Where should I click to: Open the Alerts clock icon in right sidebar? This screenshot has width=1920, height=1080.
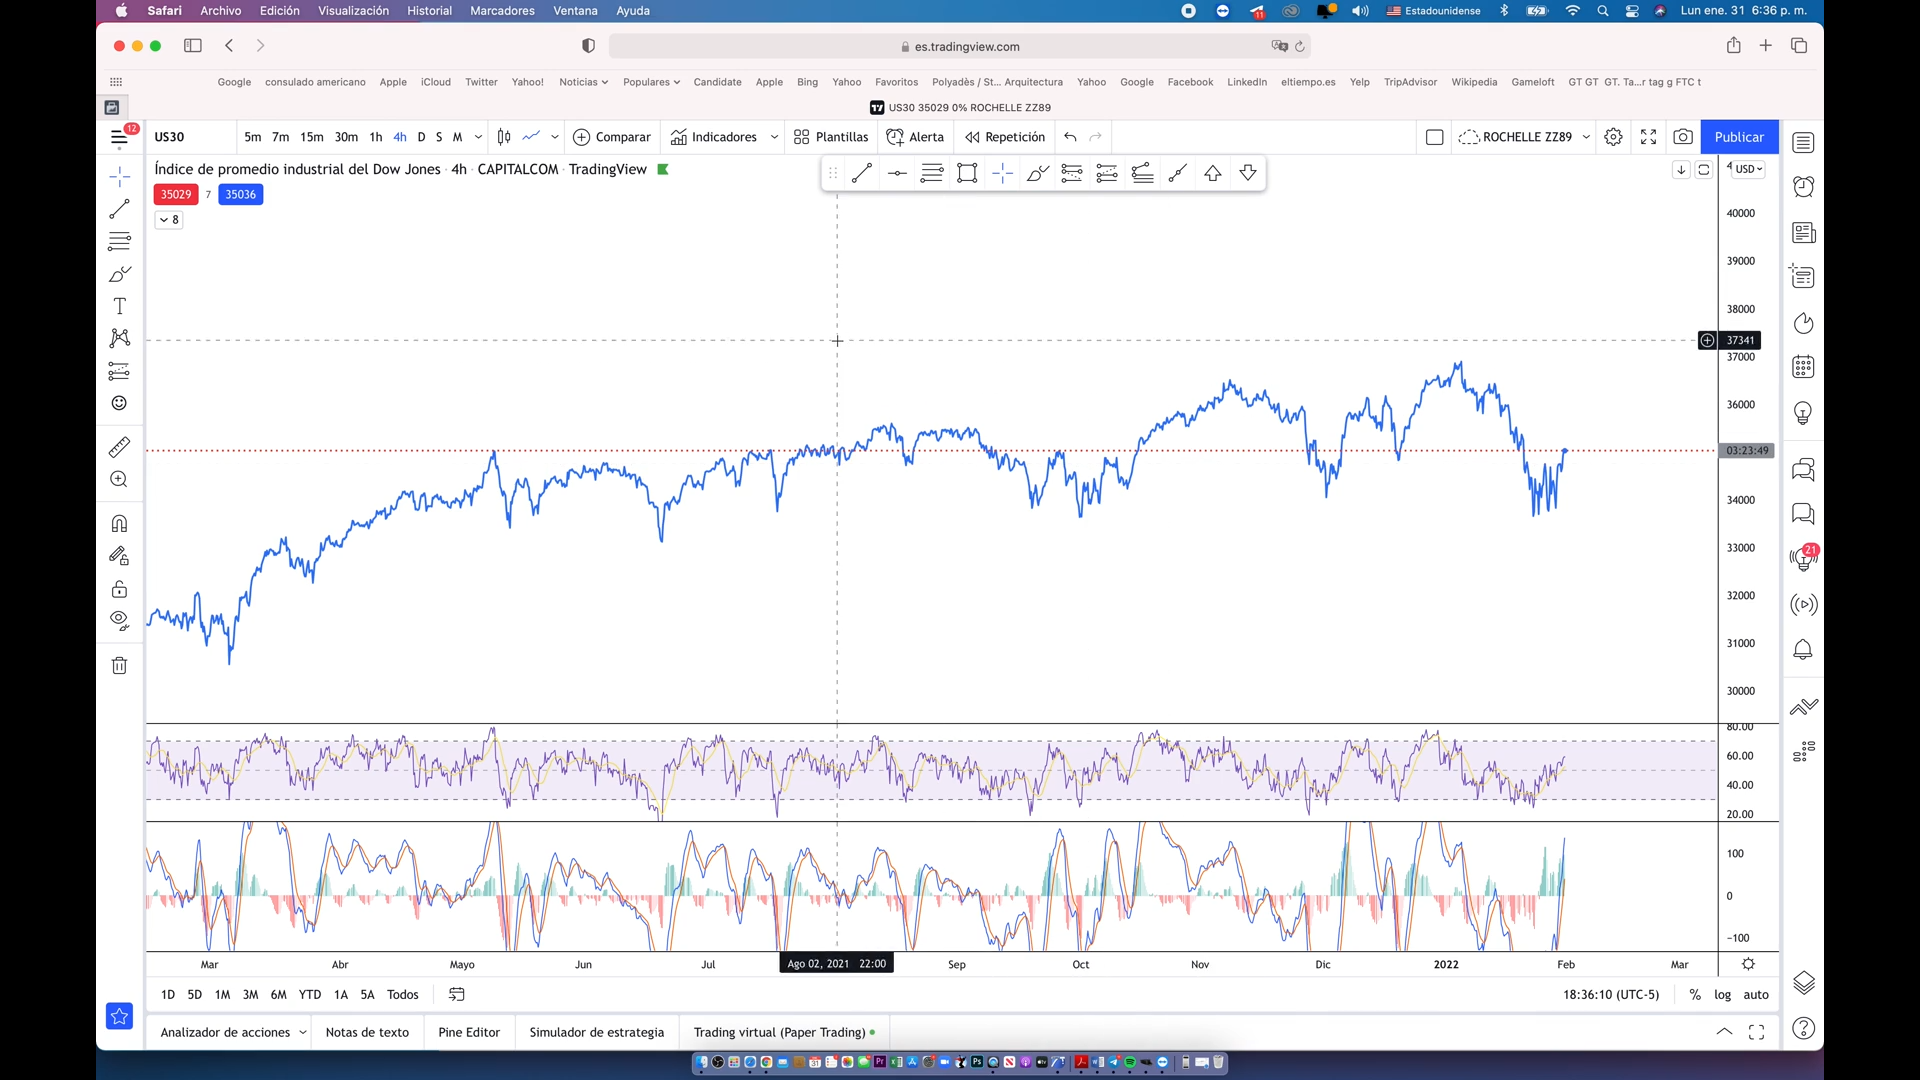pos(1803,187)
